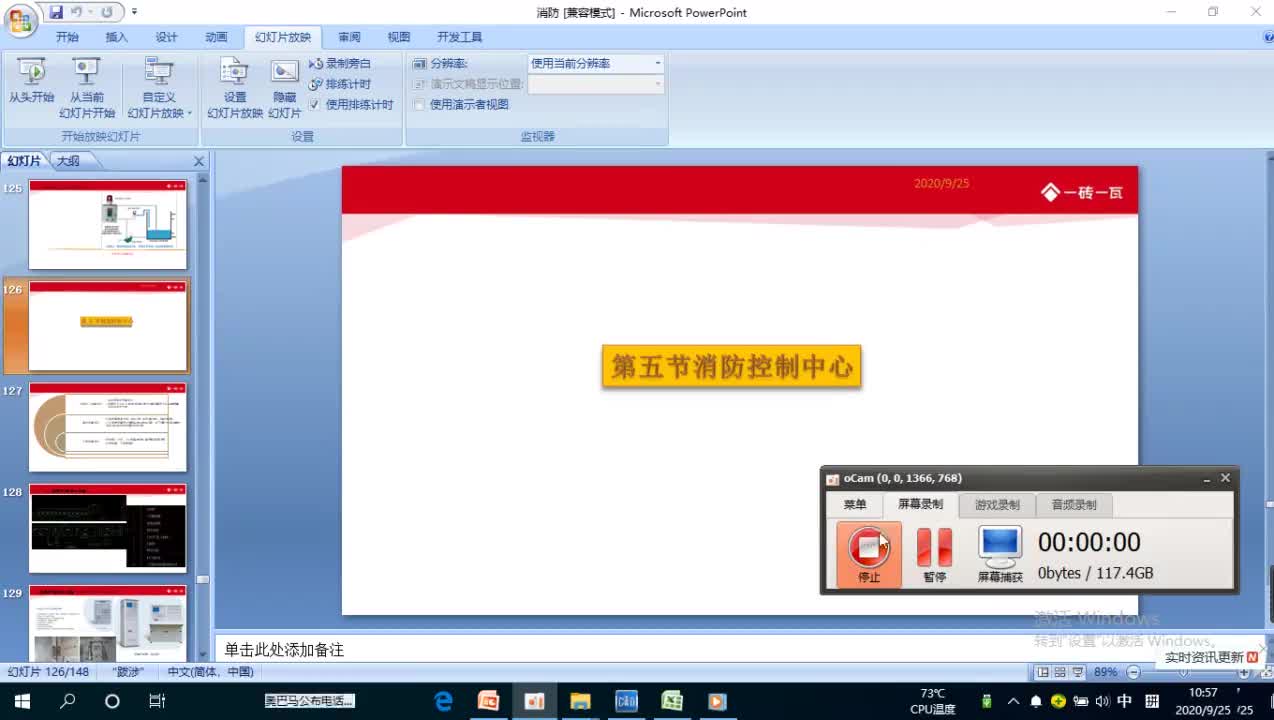Zoom out with minus button
The width and height of the screenshot is (1274, 720).
(1133, 673)
